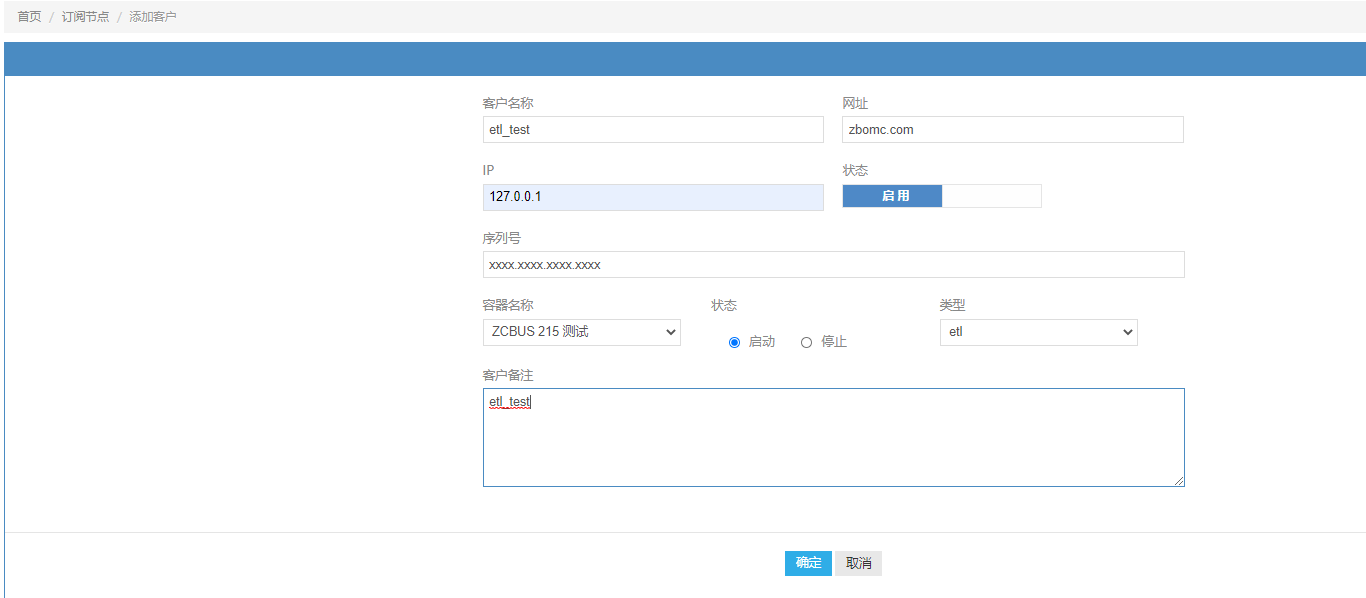
Task: Click the 网址 field with zbomc.com
Action: (1012, 130)
